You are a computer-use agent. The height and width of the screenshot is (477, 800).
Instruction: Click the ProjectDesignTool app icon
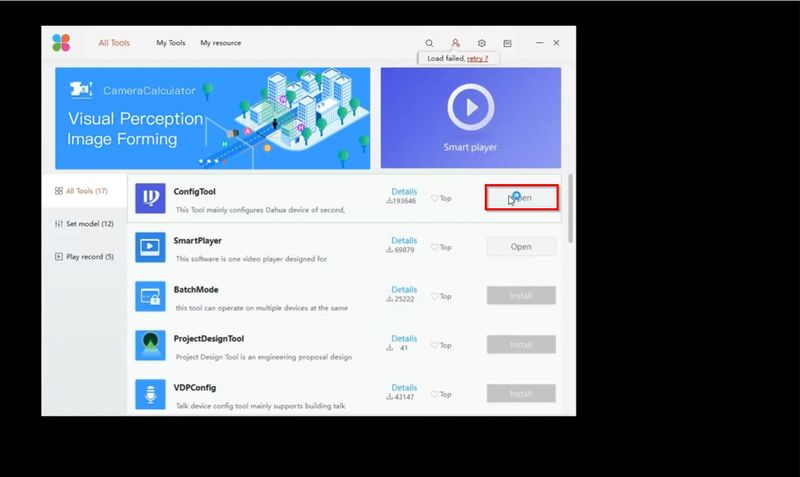(x=151, y=345)
